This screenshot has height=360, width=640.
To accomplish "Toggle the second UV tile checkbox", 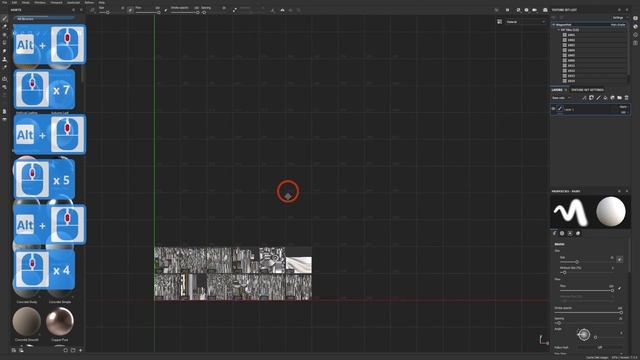I will coord(564,40).
